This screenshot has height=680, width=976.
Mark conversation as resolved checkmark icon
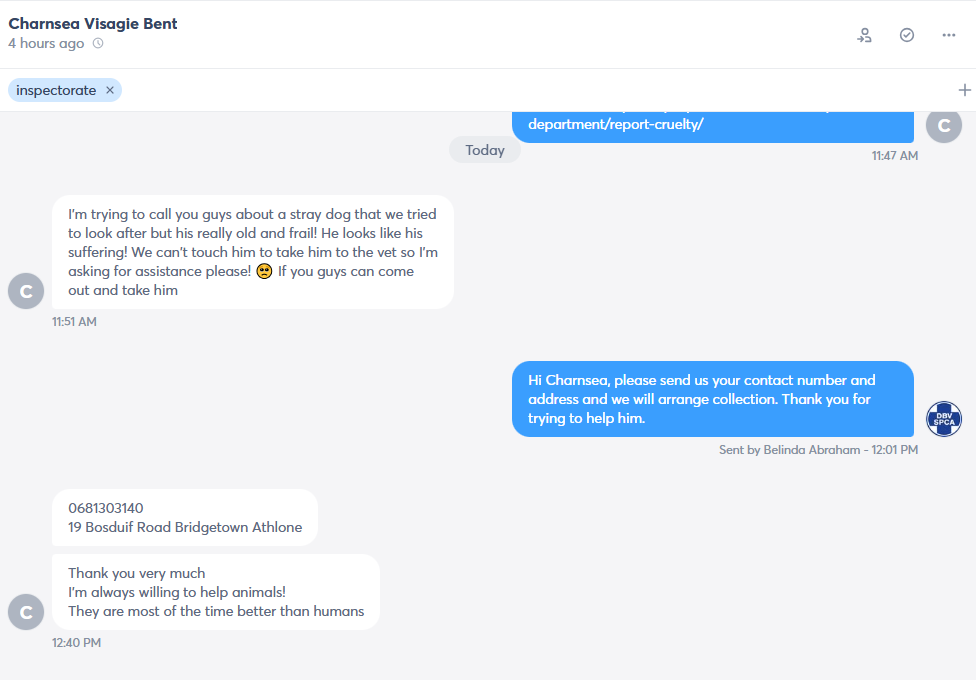907,35
